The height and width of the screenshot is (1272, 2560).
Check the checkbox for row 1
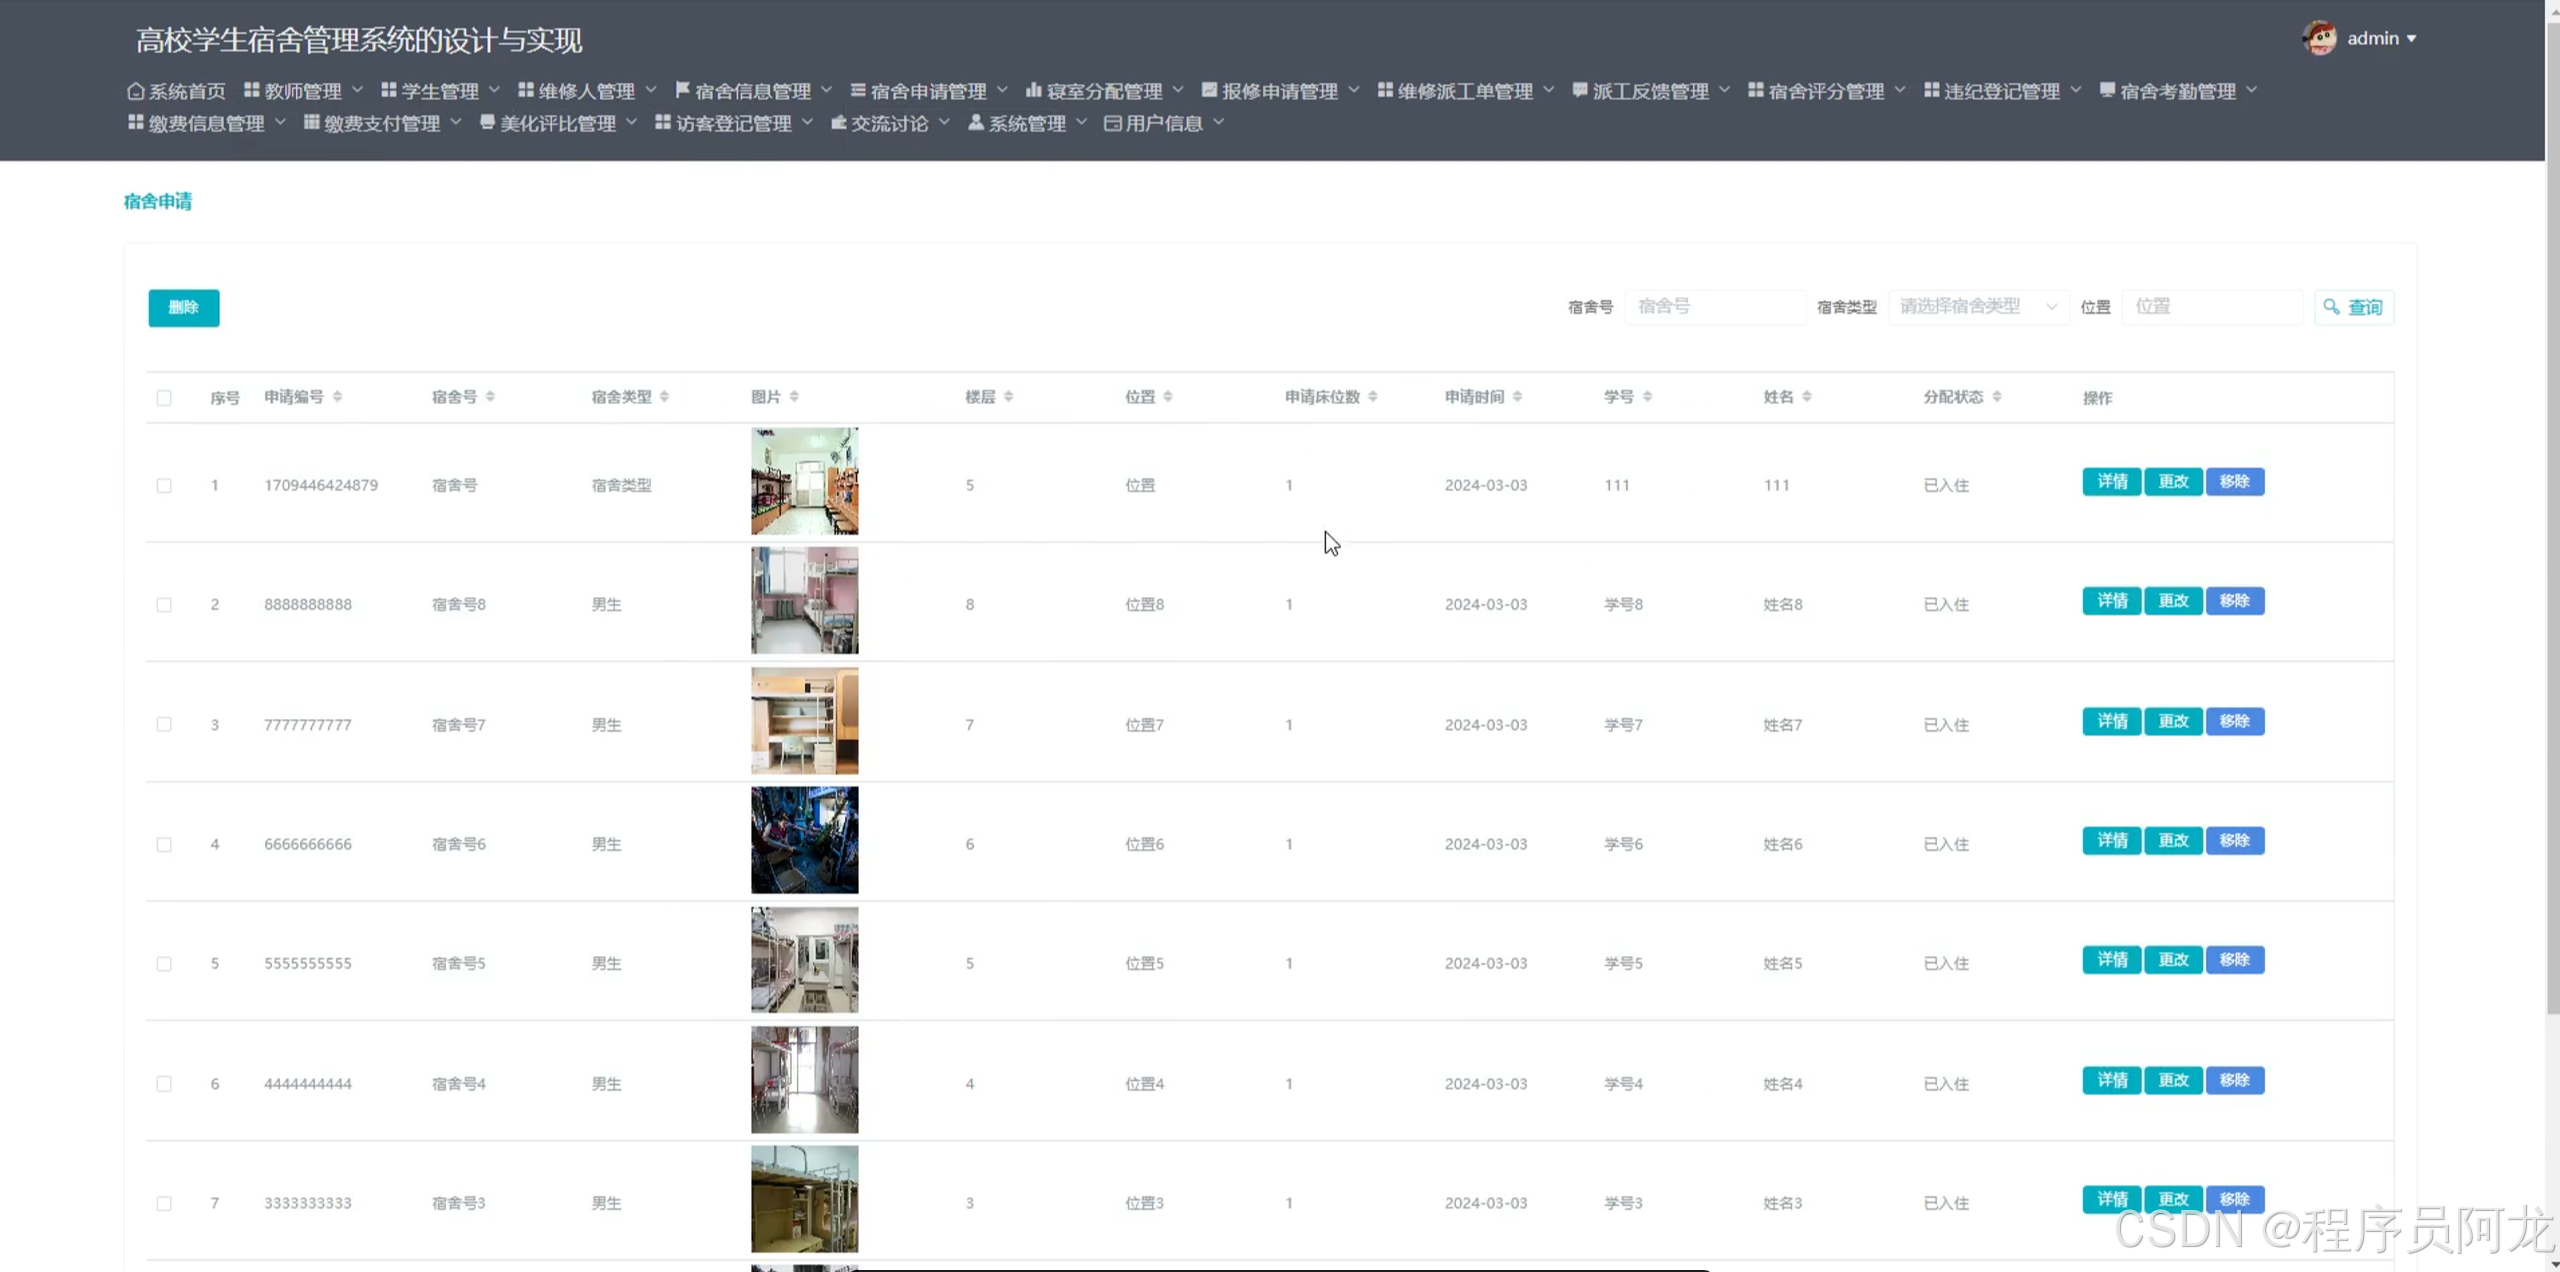coord(164,486)
